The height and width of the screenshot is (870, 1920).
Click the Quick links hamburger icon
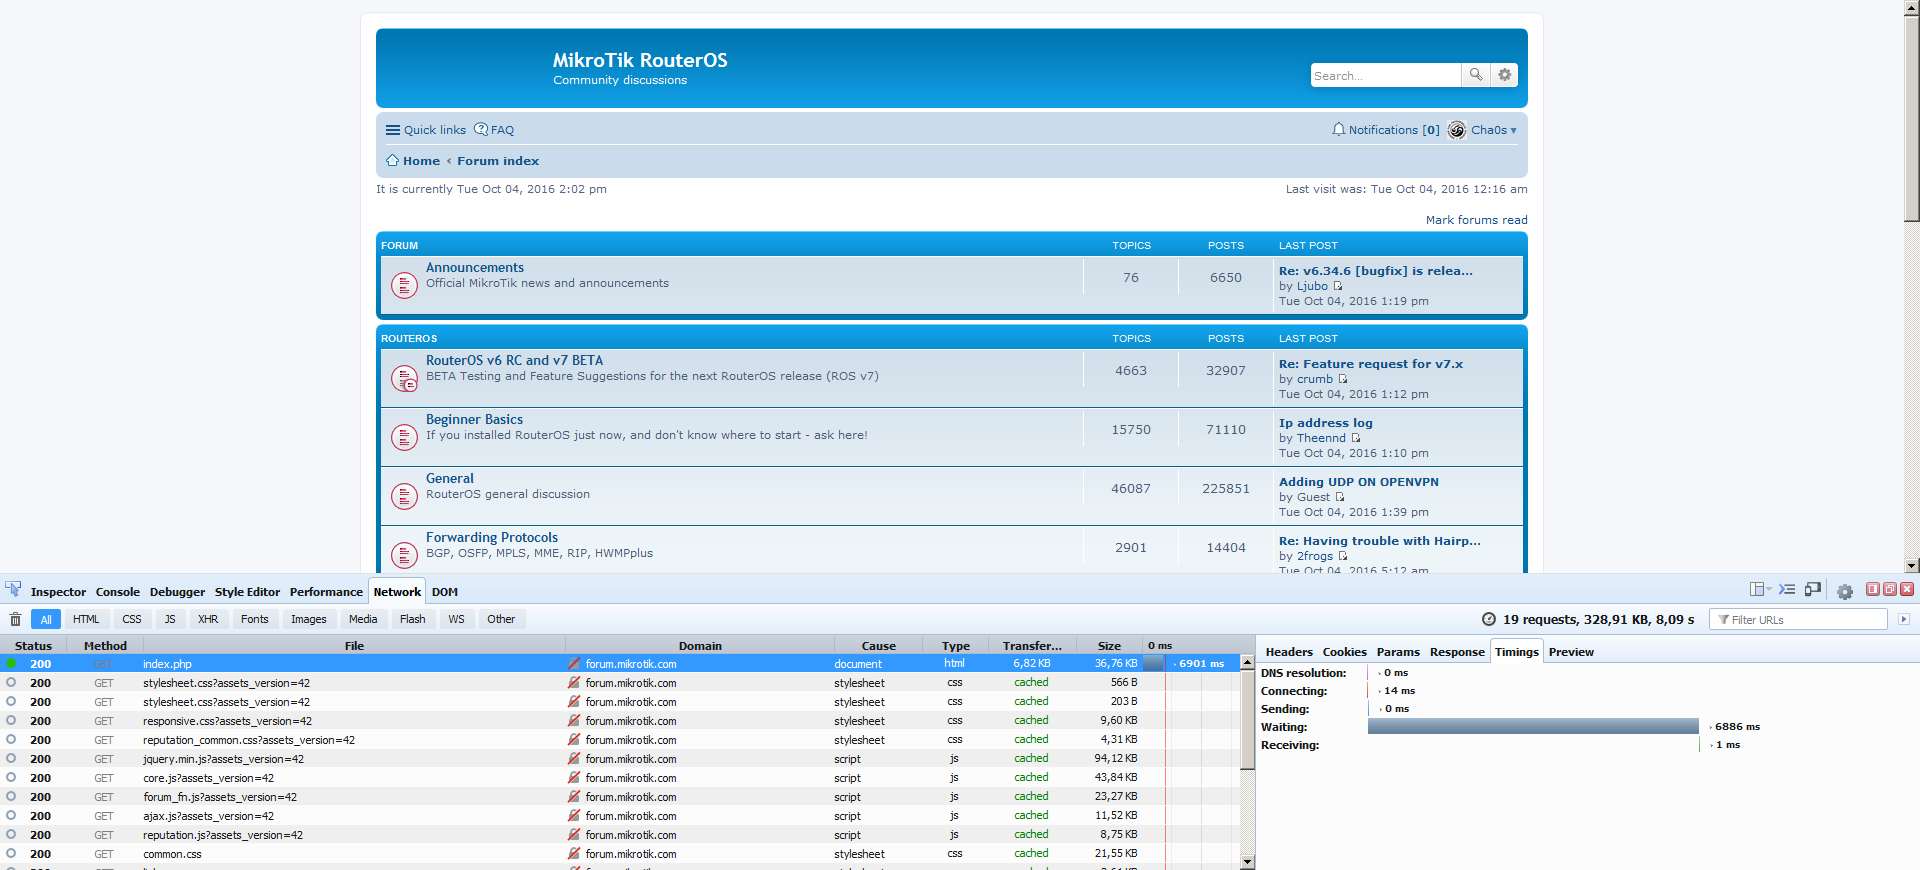point(393,130)
